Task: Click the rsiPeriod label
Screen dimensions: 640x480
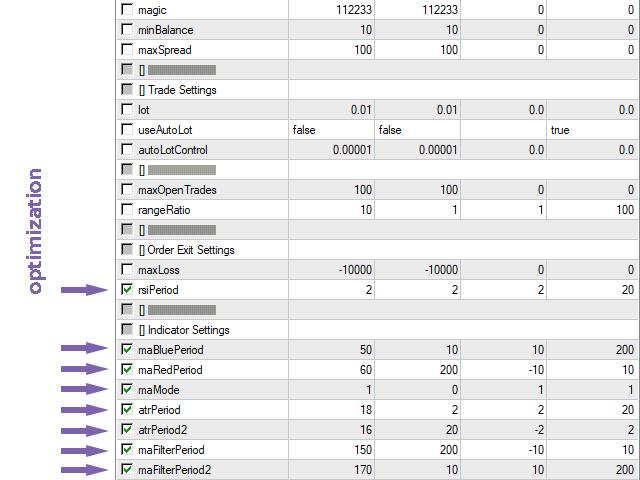Action: [158, 290]
